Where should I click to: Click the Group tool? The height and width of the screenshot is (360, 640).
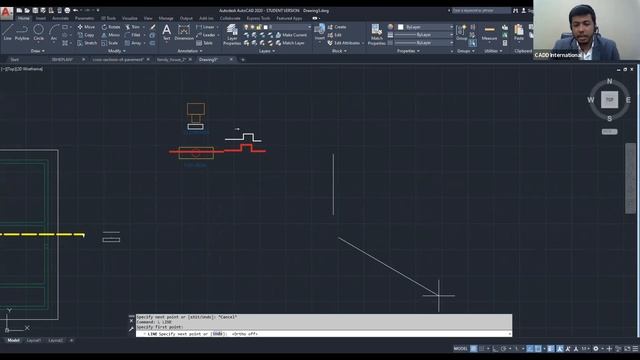[461, 32]
